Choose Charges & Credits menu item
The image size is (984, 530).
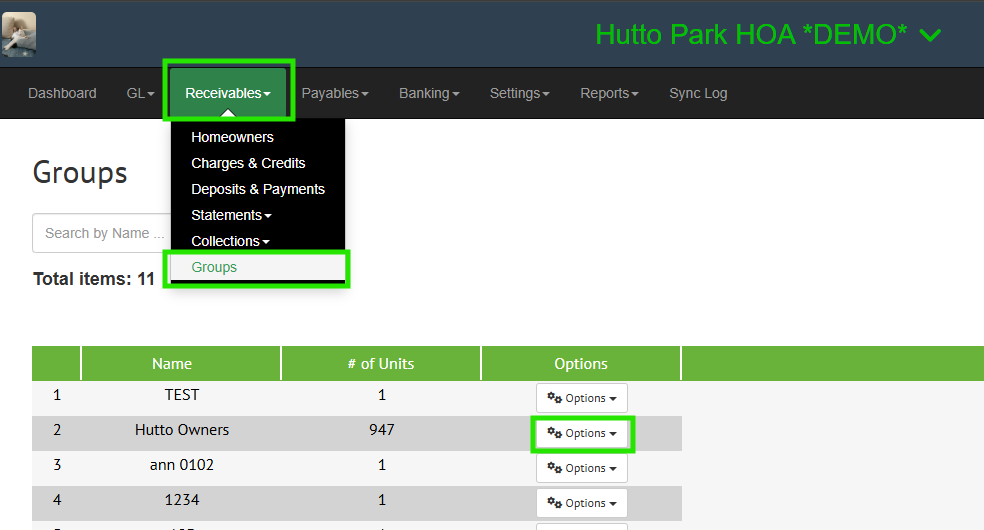[x=248, y=163]
